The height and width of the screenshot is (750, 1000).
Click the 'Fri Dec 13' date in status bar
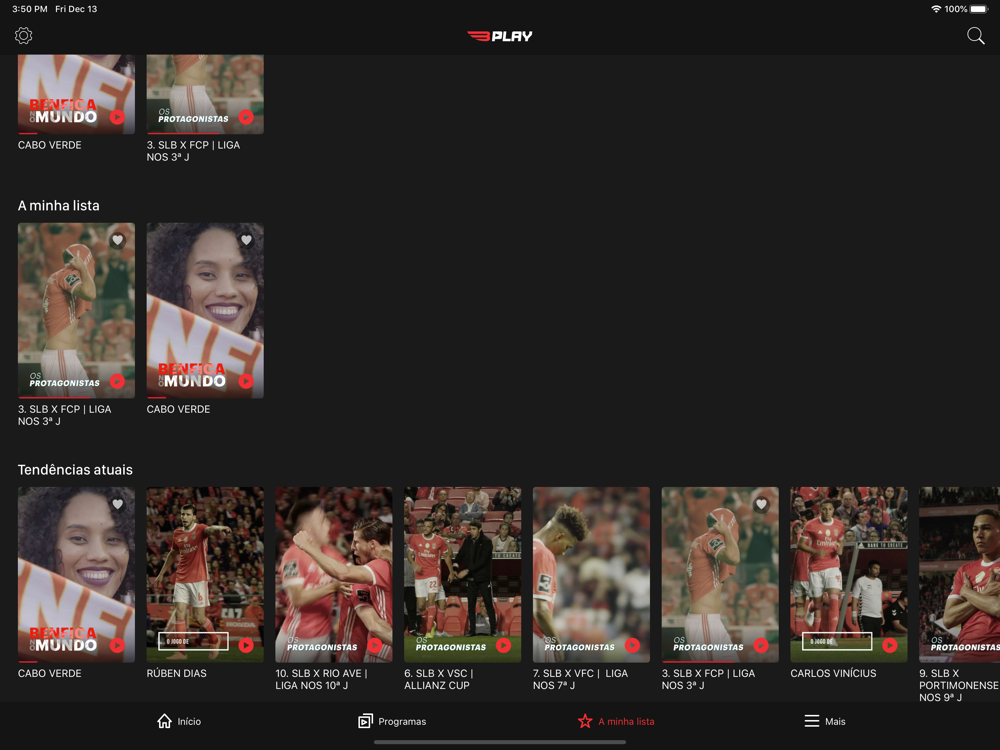[x=77, y=9]
